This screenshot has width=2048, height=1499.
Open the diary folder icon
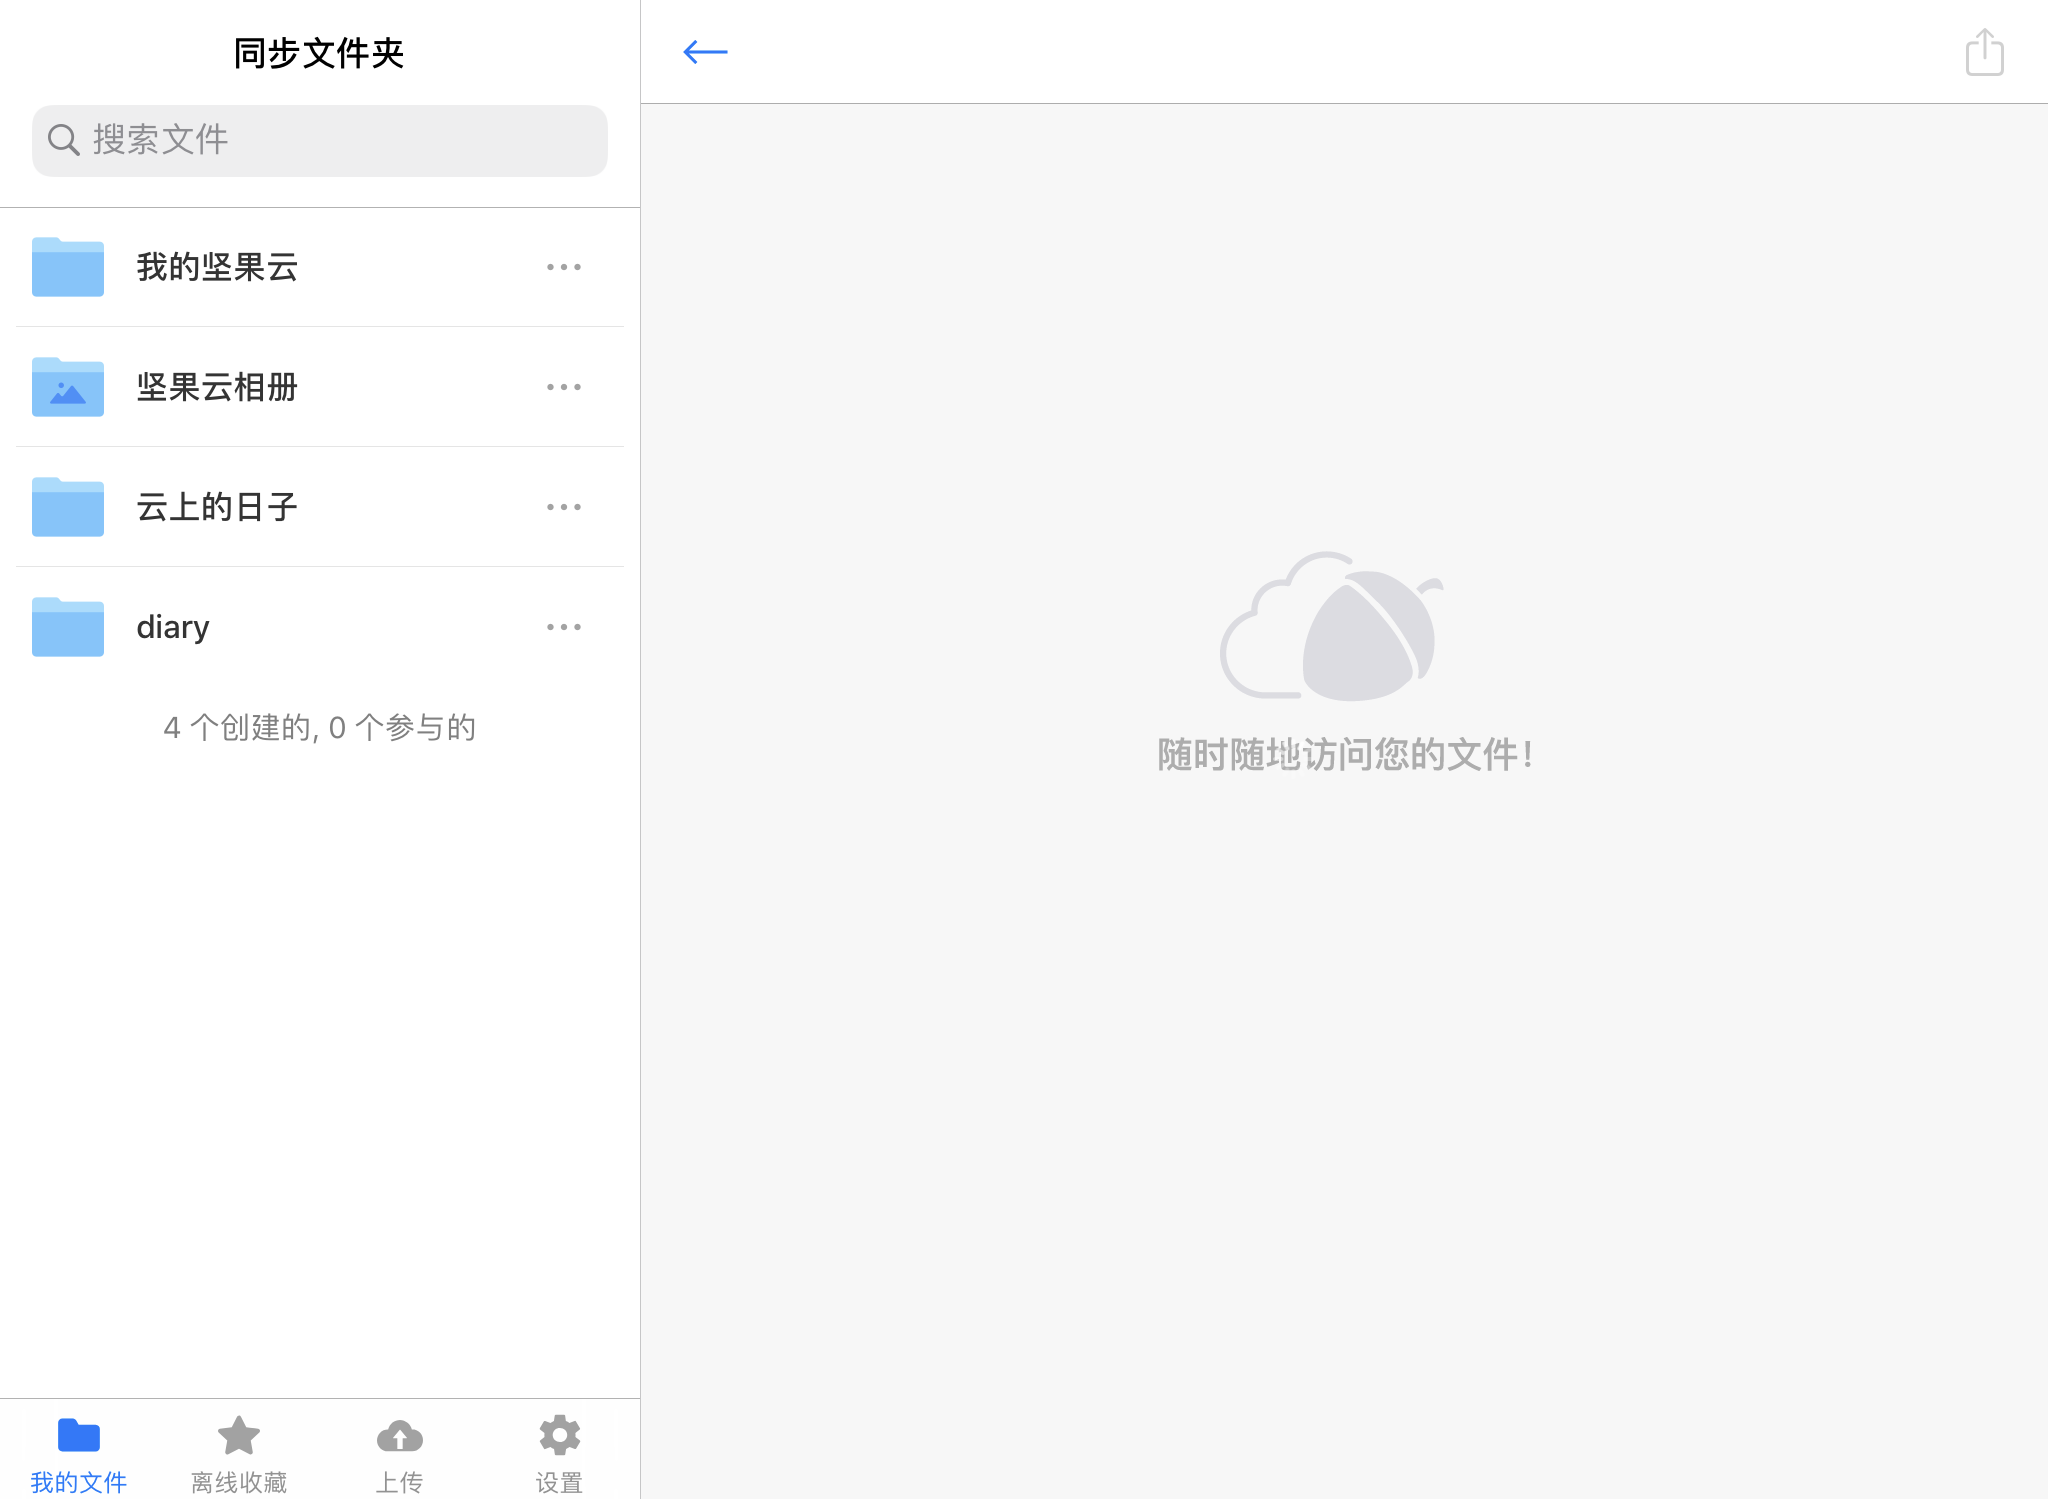click(68, 627)
